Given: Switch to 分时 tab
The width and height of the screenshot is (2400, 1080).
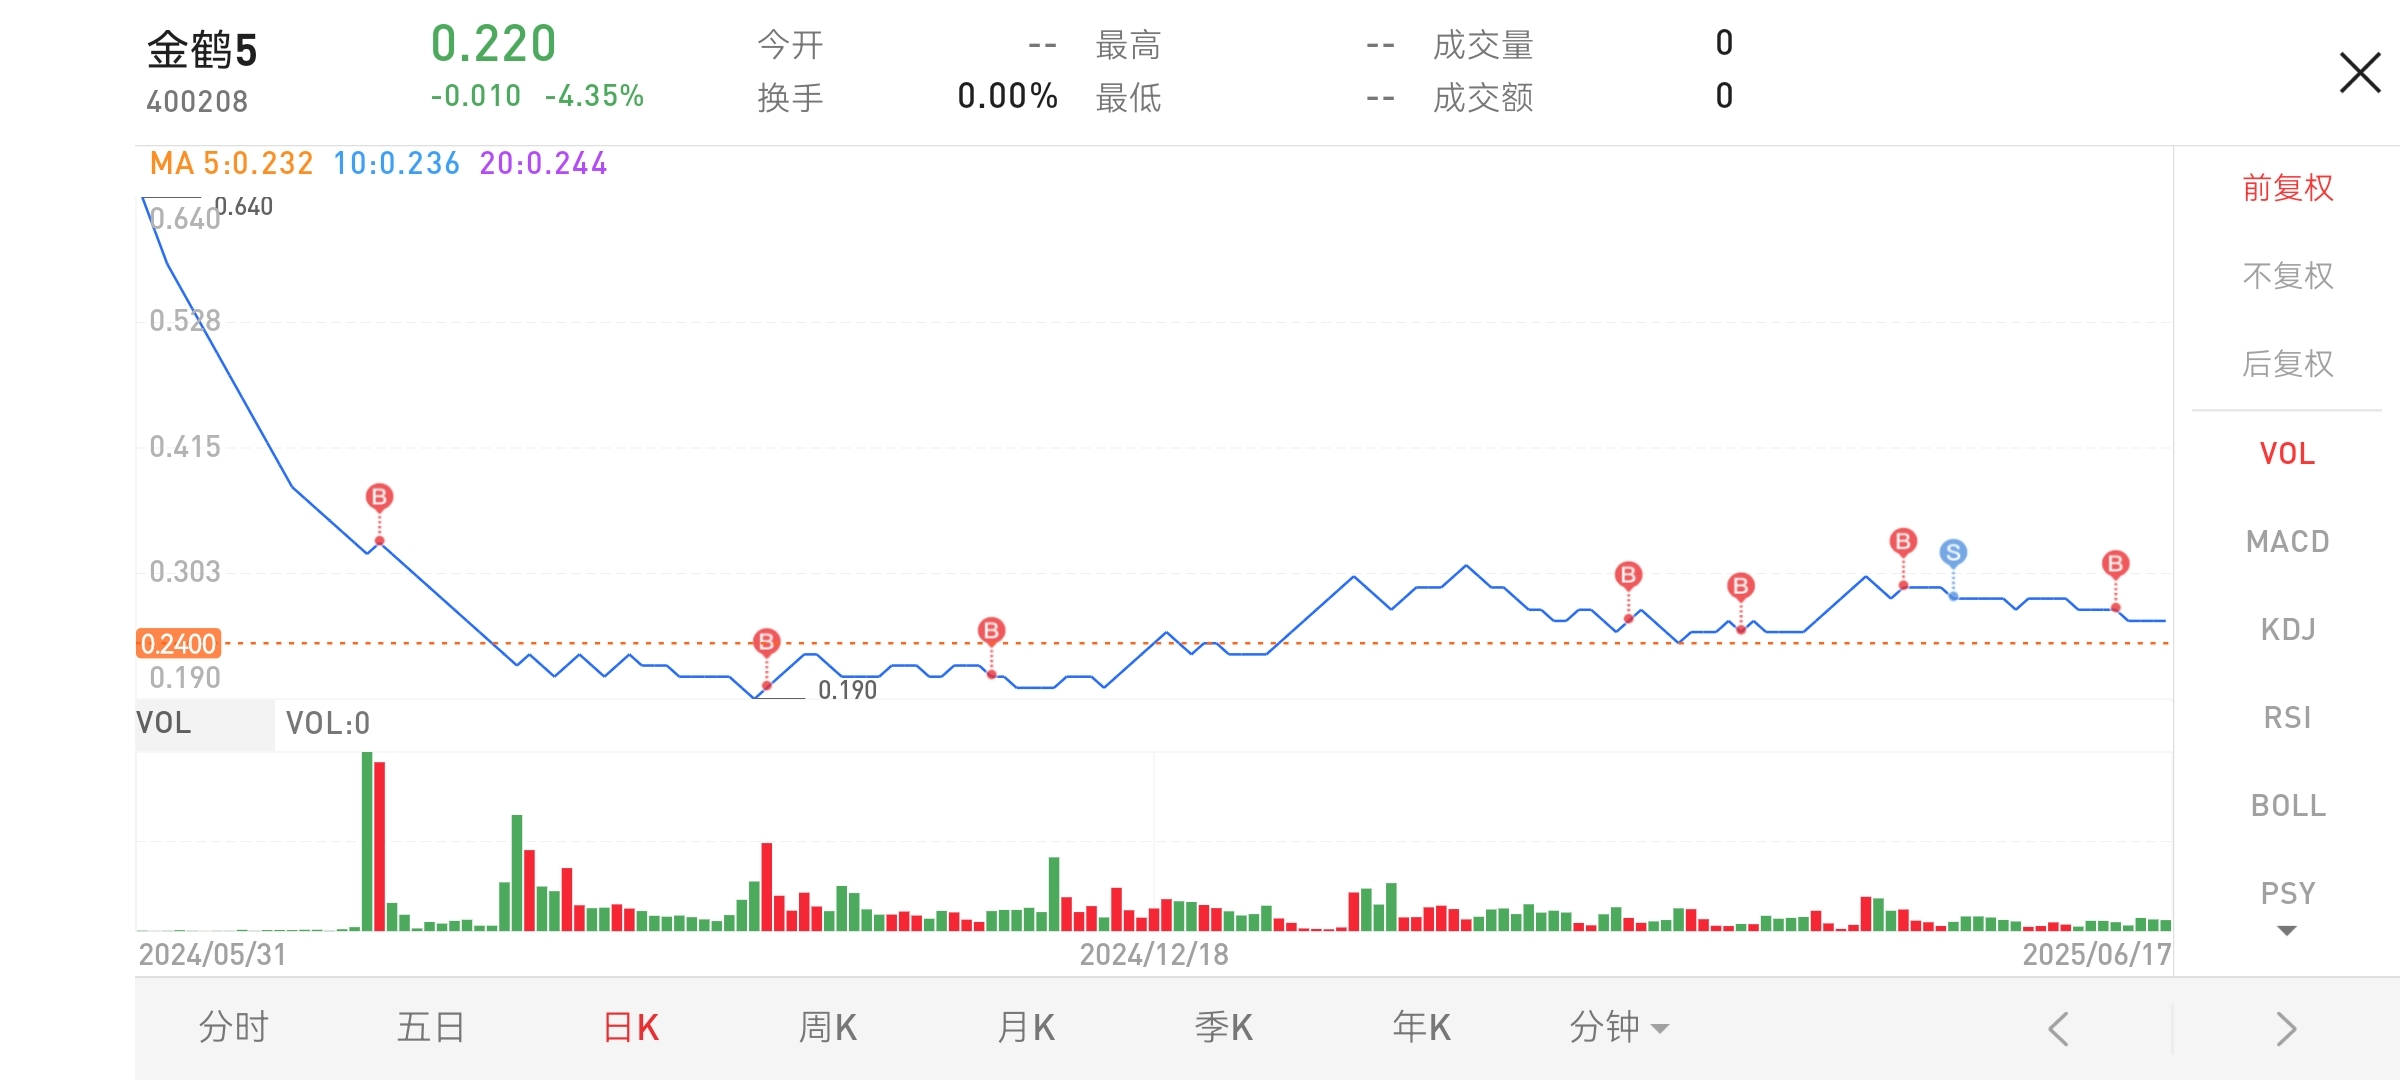Looking at the screenshot, I should tap(233, 1027).
